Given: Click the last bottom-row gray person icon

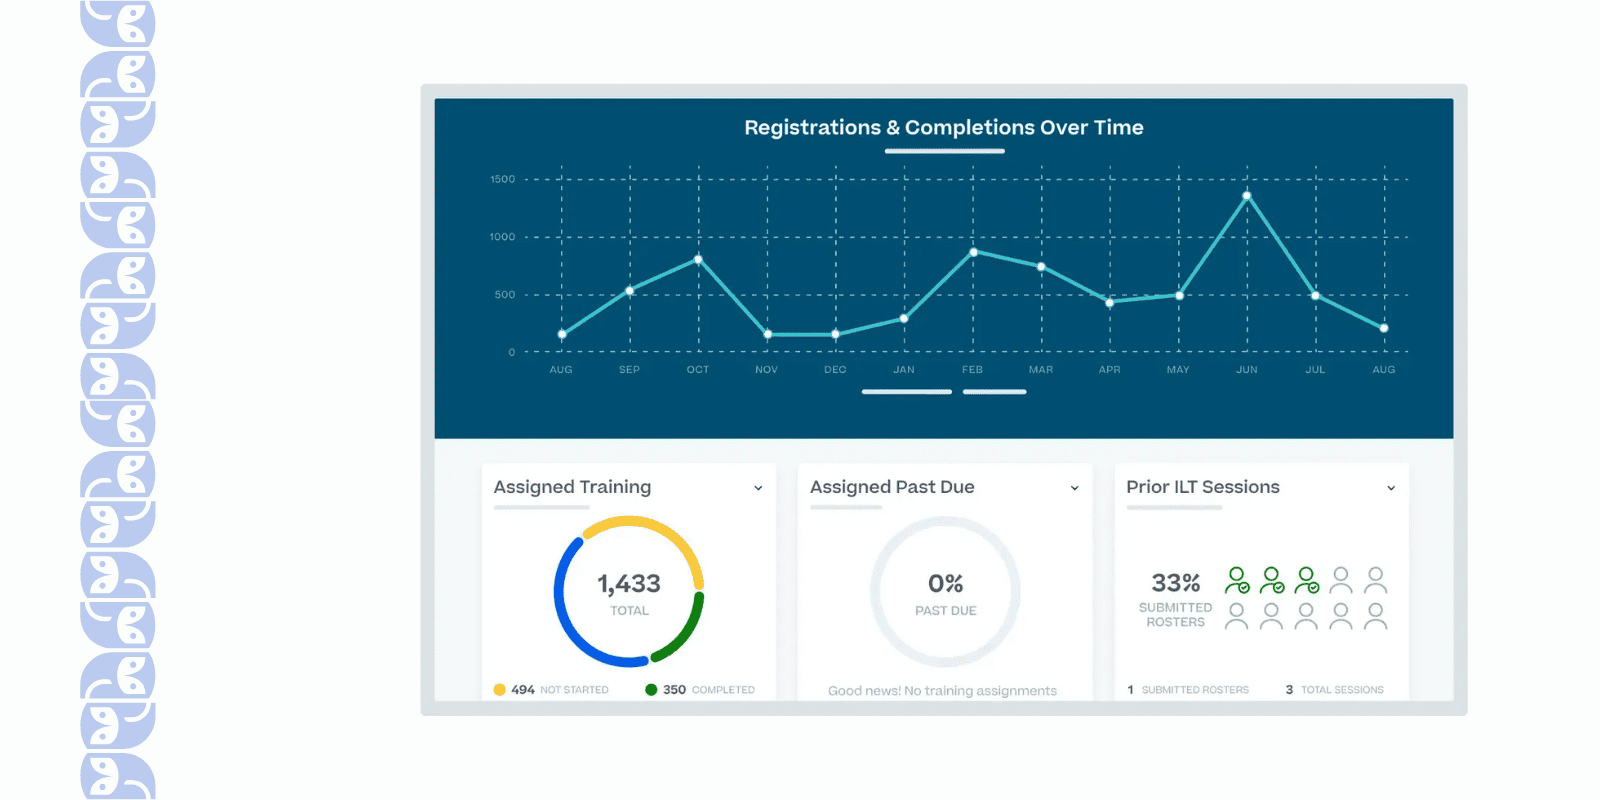Looking at the screenshot, I should pos(1376,616).
